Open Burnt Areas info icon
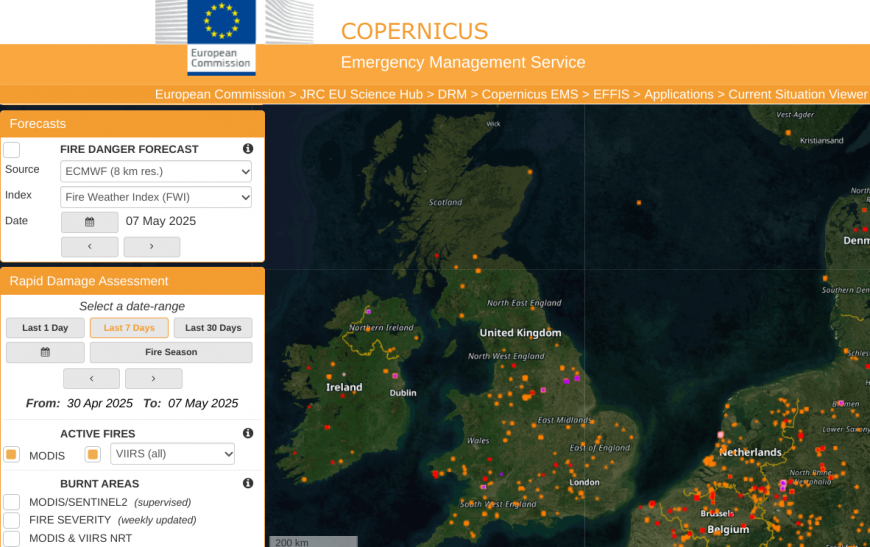 click(x=248, y=483)
